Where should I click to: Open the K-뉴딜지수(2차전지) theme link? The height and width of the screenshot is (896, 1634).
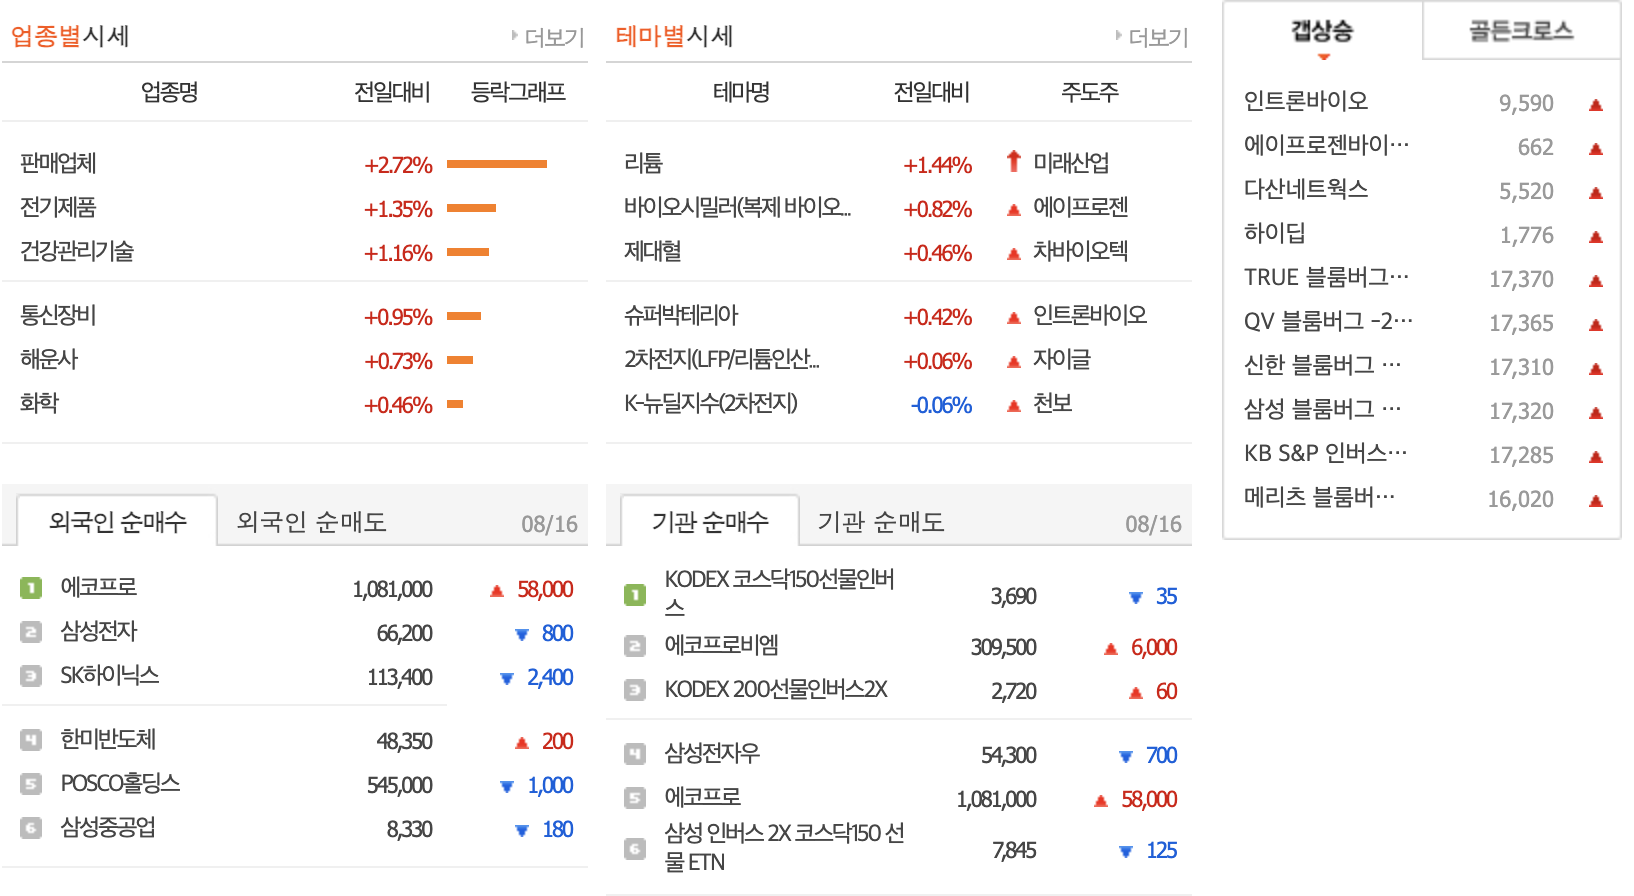(711, 403)
